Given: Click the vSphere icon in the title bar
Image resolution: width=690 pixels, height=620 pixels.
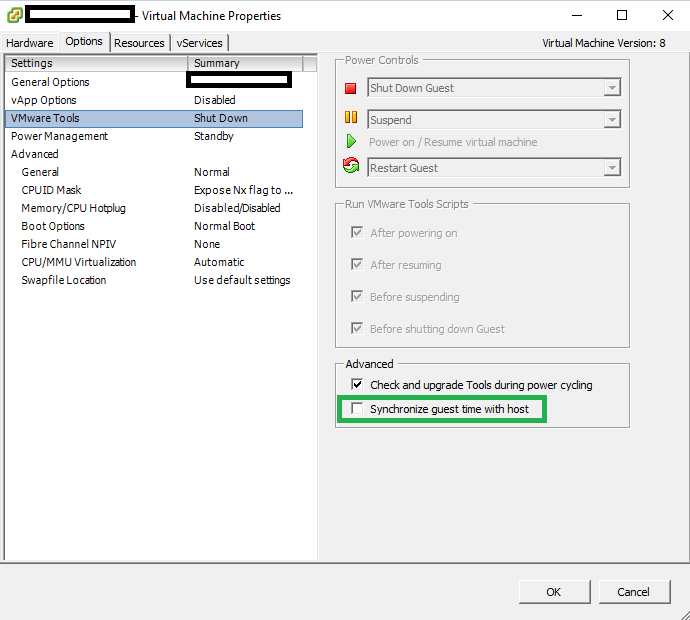Looking at the screenshot, I should click(x=15, y=15).
